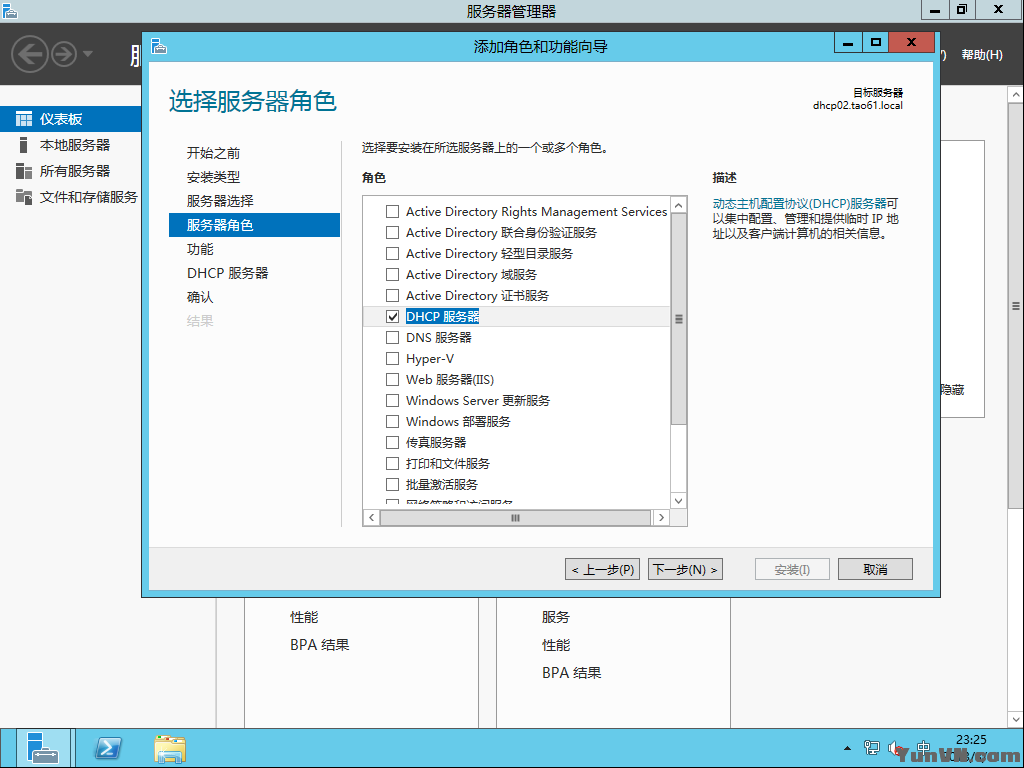Check Active Directory 轻型目录服务

tap(392, 253)
